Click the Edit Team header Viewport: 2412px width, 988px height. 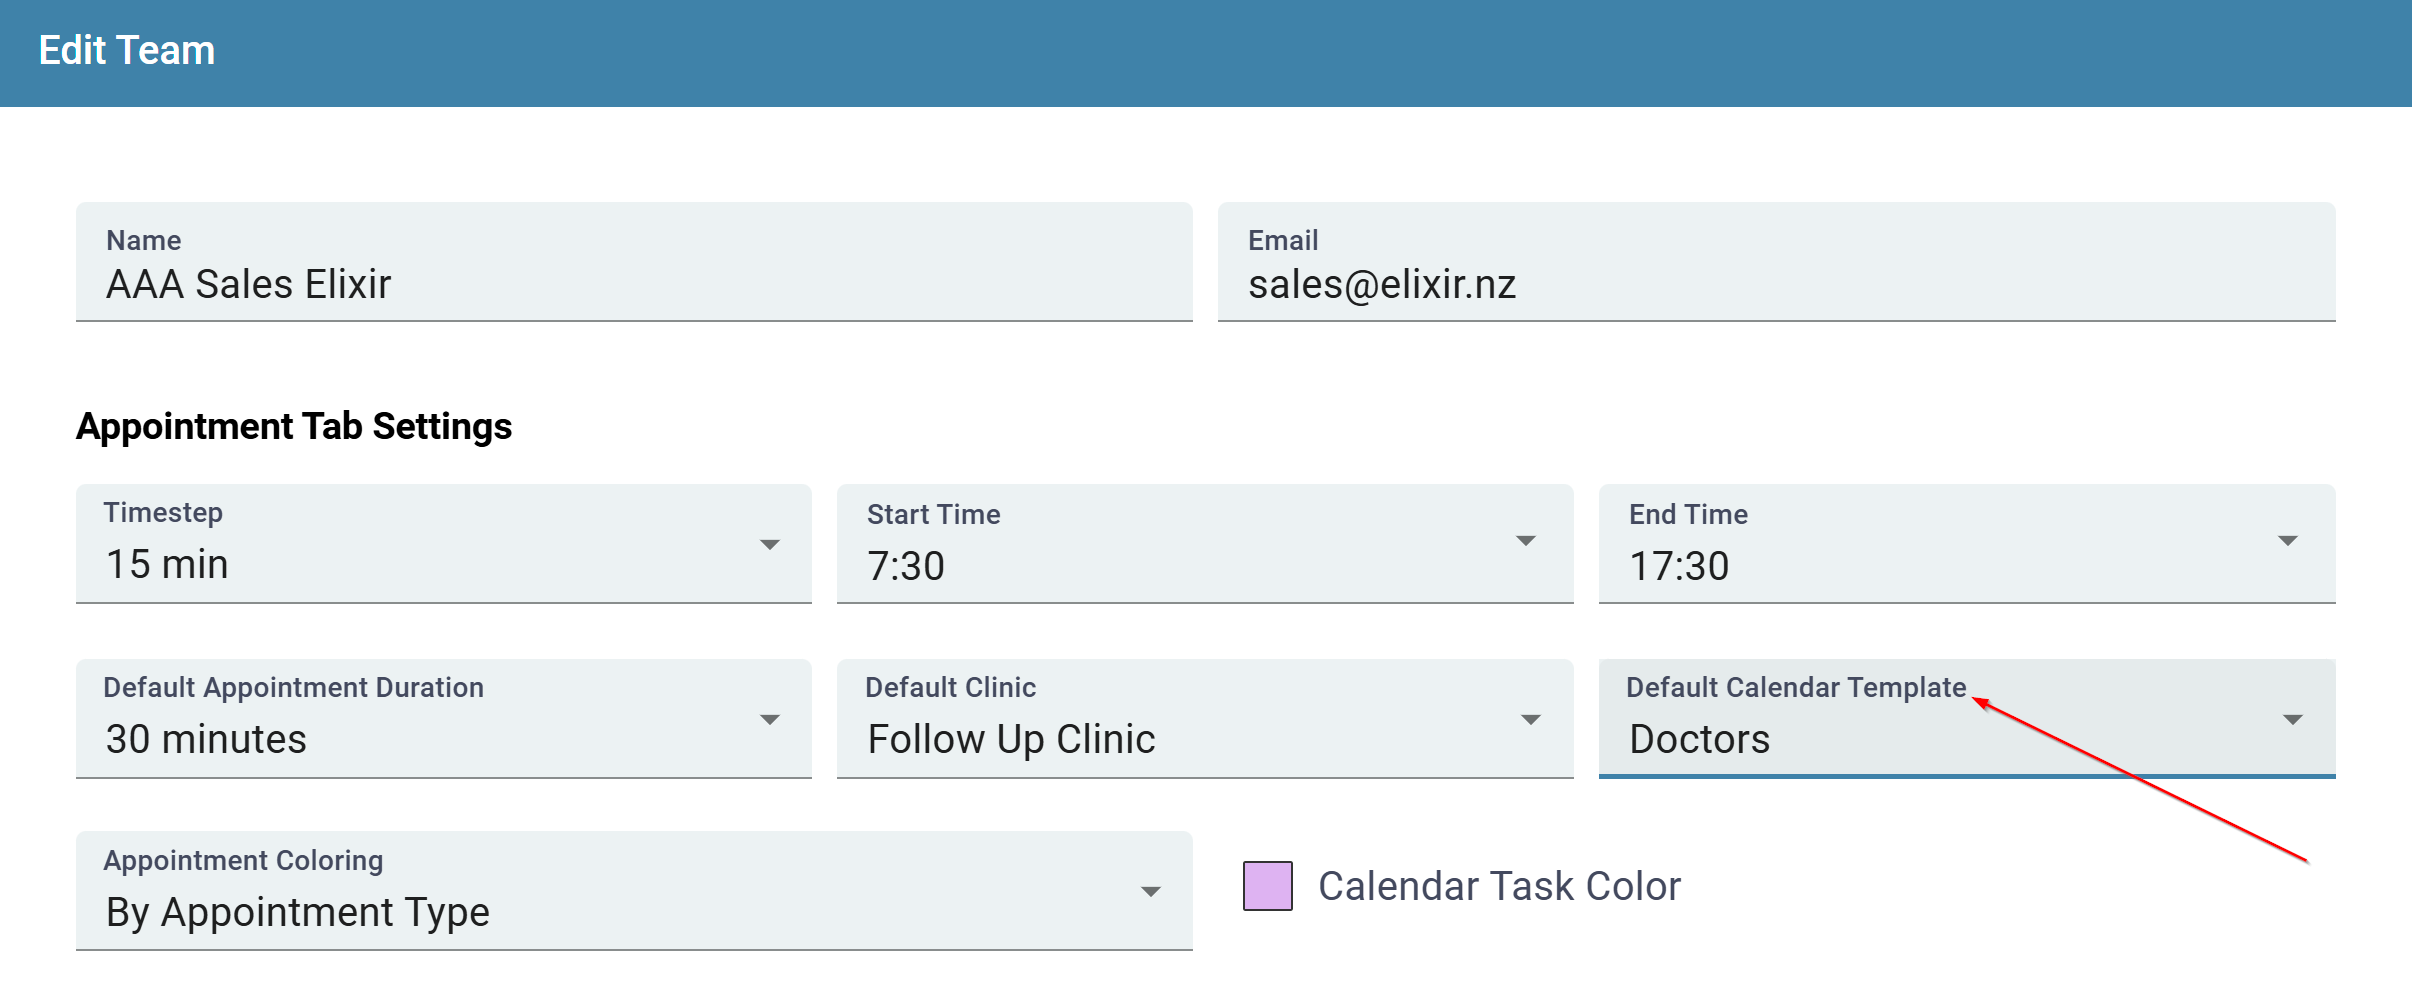coord(126,49)
